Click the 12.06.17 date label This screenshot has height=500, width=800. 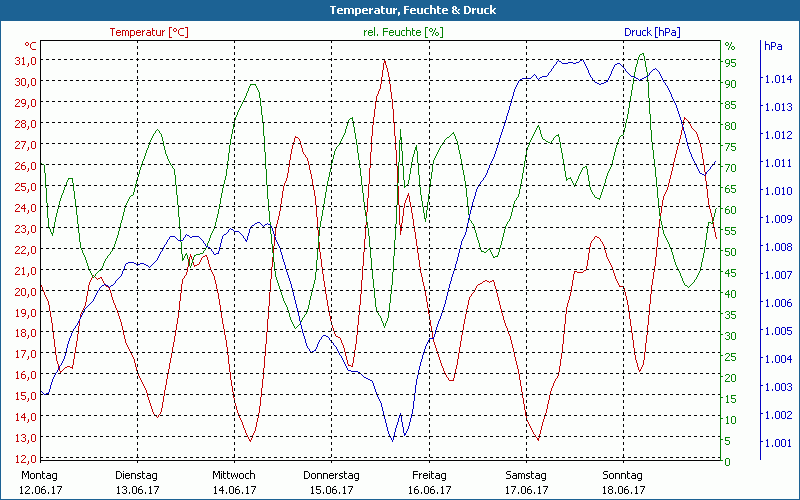(40, 490)
